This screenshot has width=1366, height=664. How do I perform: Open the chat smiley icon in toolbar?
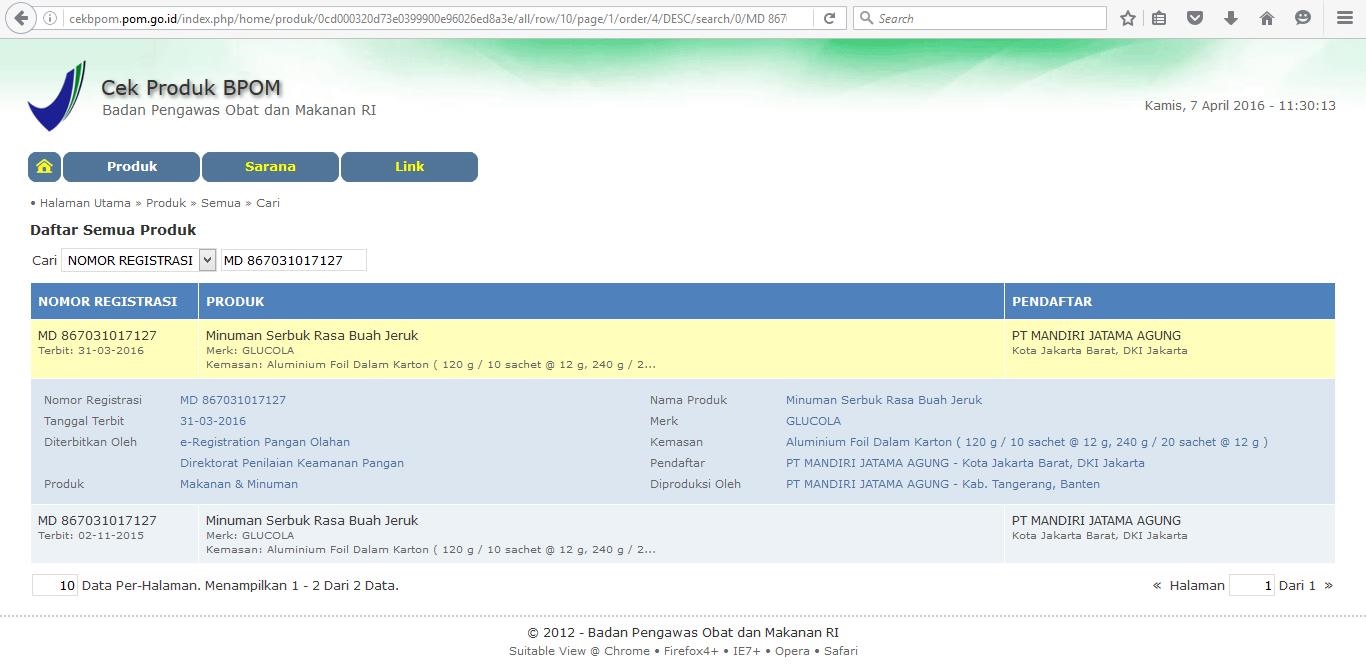pyautogui.click(x=1302, y=18)
